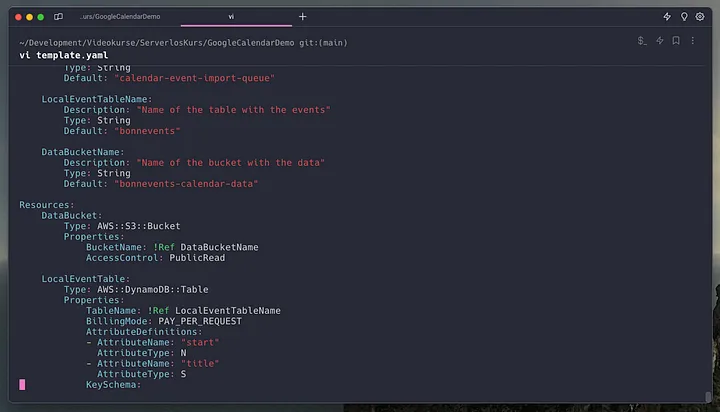720x412 pixels.
Task: Place cursor on 'BillingMode: PAY_PER_REQUEST' line
Action: 164,321
